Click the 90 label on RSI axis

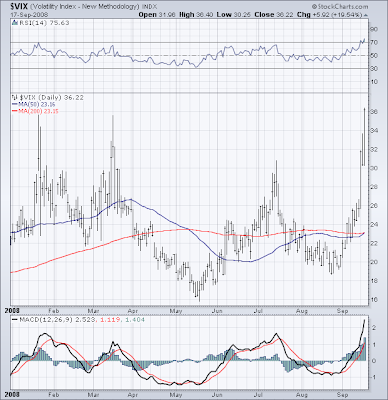click(x=374, y=29)
